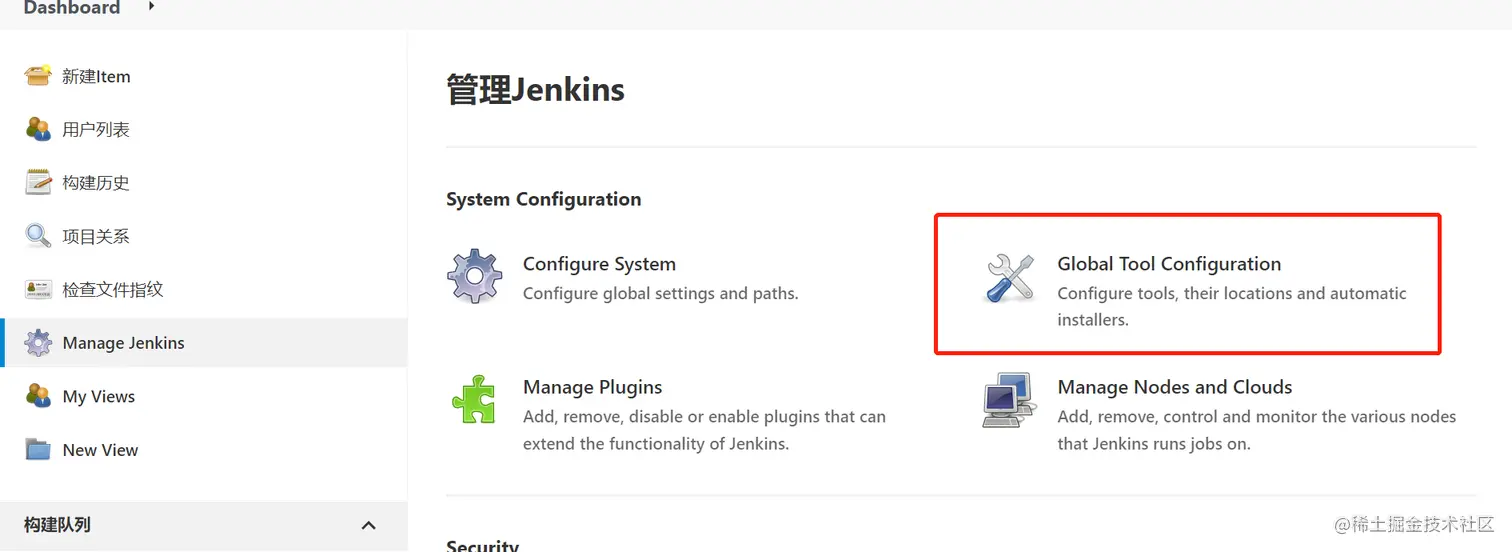Click the 检查文件指纹 ID card icon

tap(38, 289)
